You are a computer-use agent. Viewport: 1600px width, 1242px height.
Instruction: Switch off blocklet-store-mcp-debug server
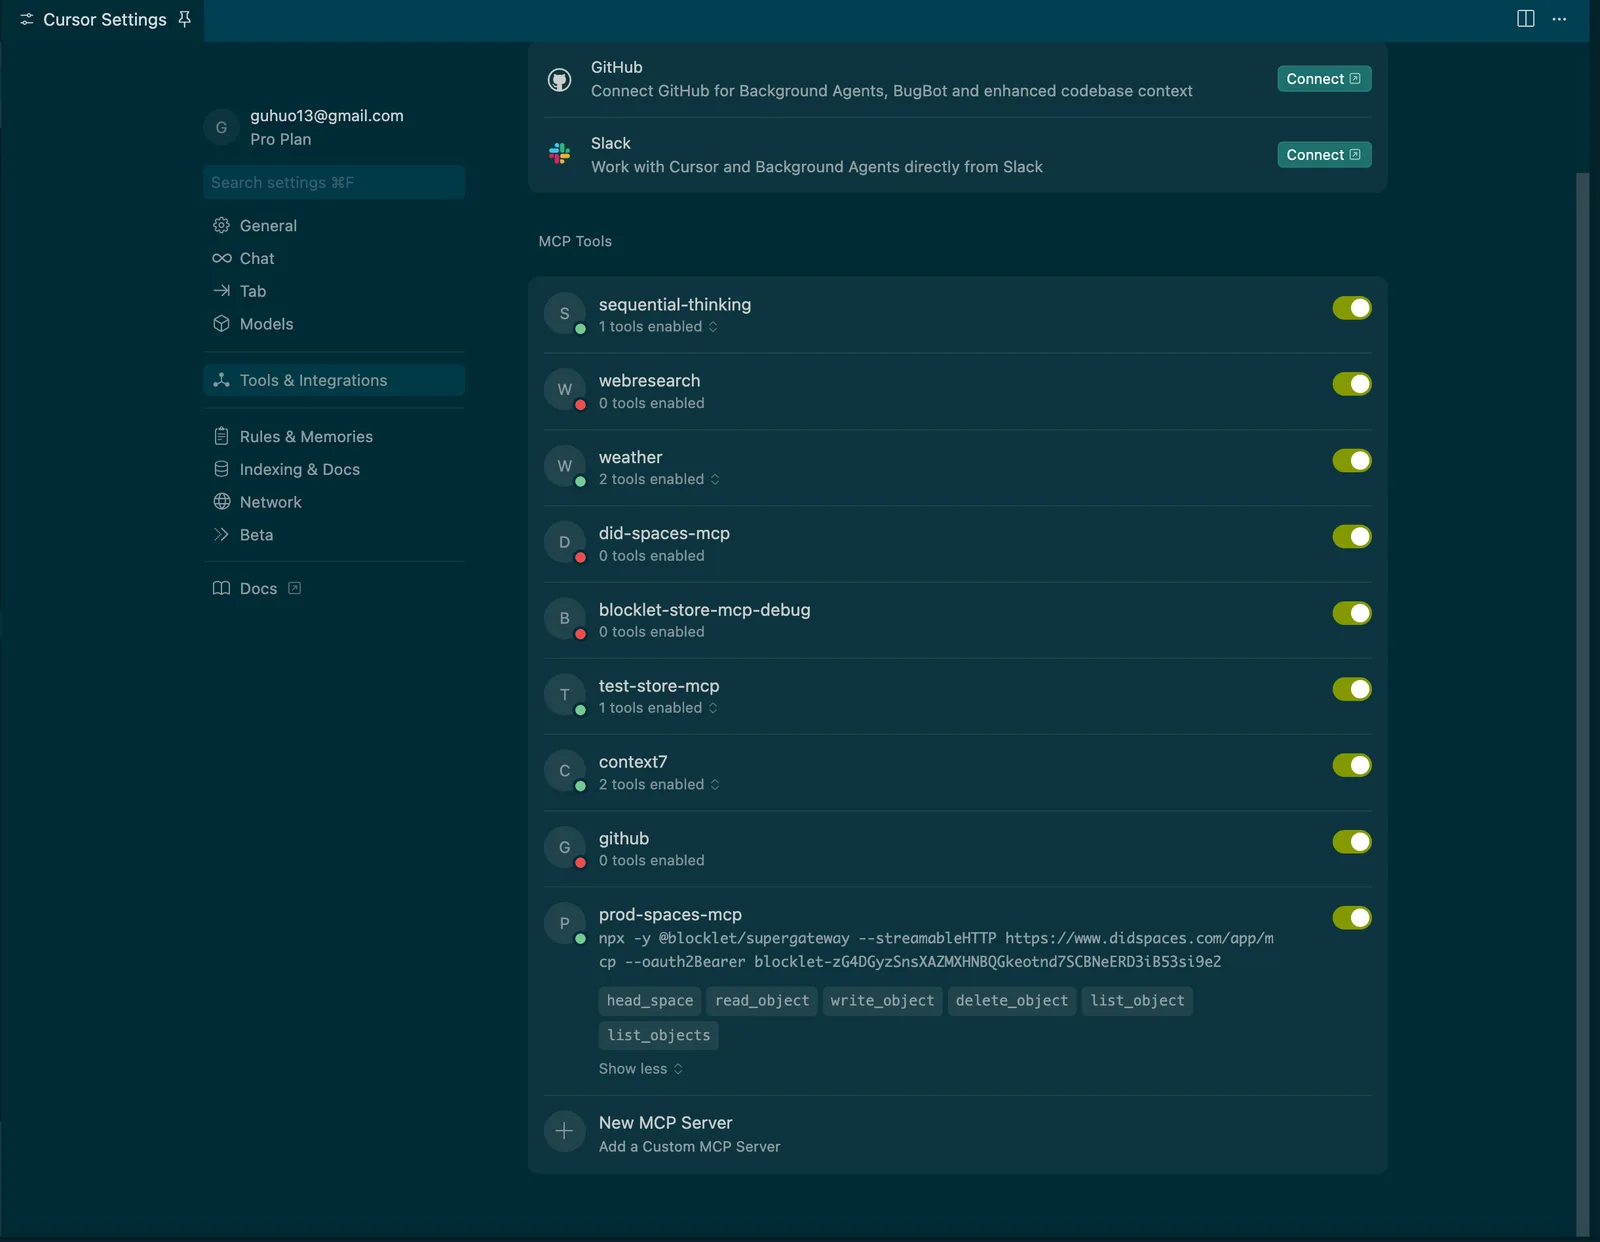(1352, 613)
